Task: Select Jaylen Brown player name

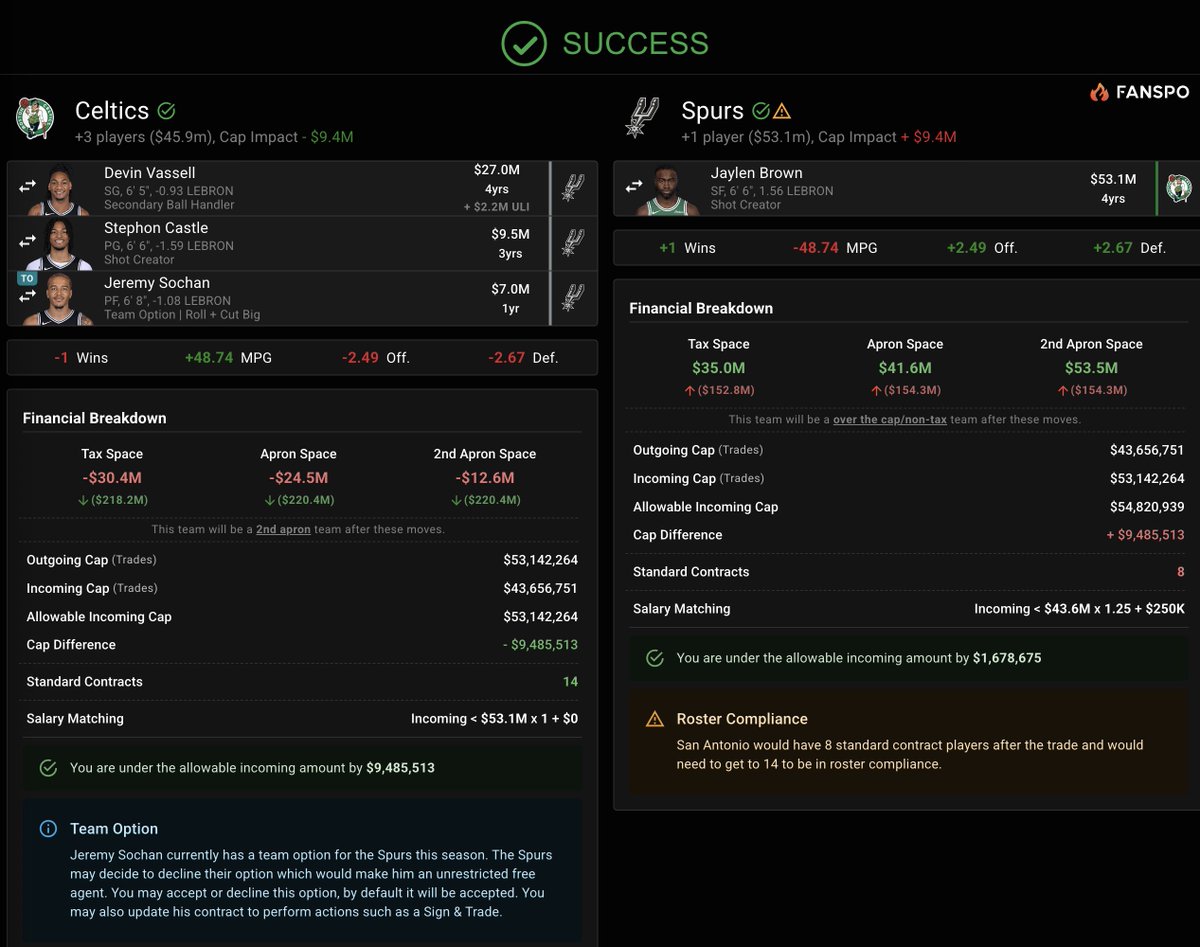Action: [x=757, y=173]
